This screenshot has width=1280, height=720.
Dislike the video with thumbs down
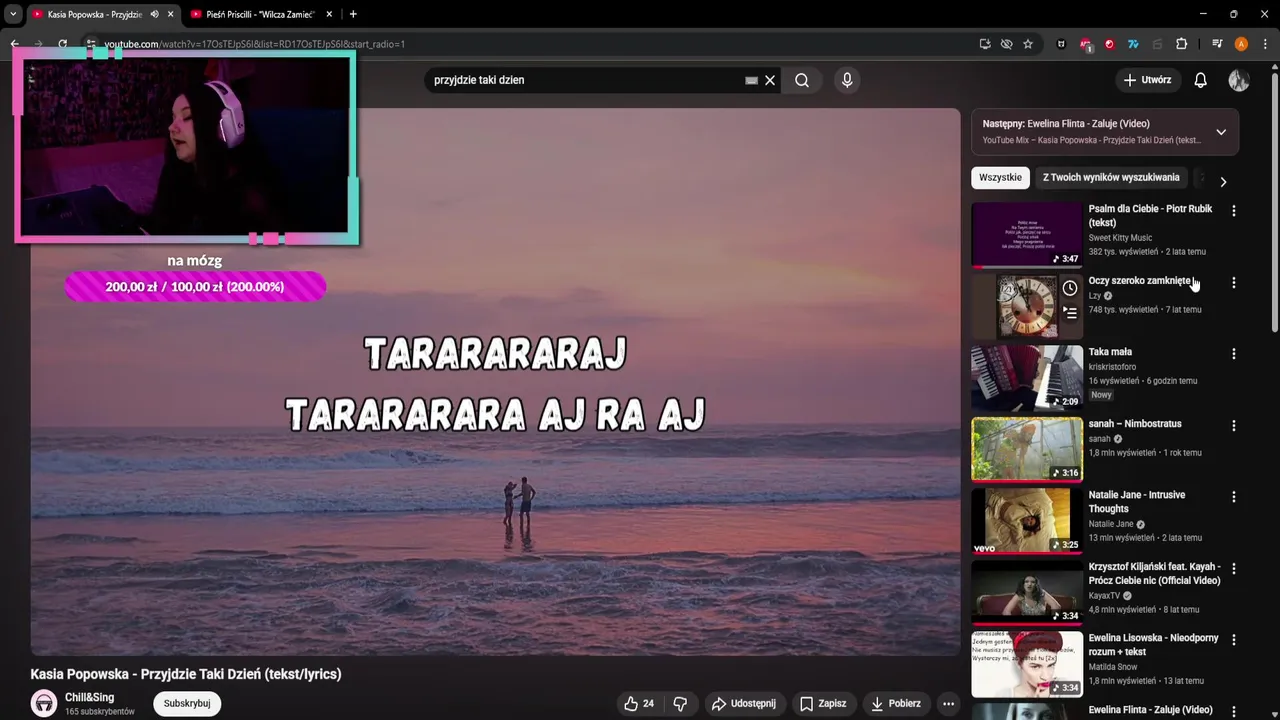tap(680, 703)
